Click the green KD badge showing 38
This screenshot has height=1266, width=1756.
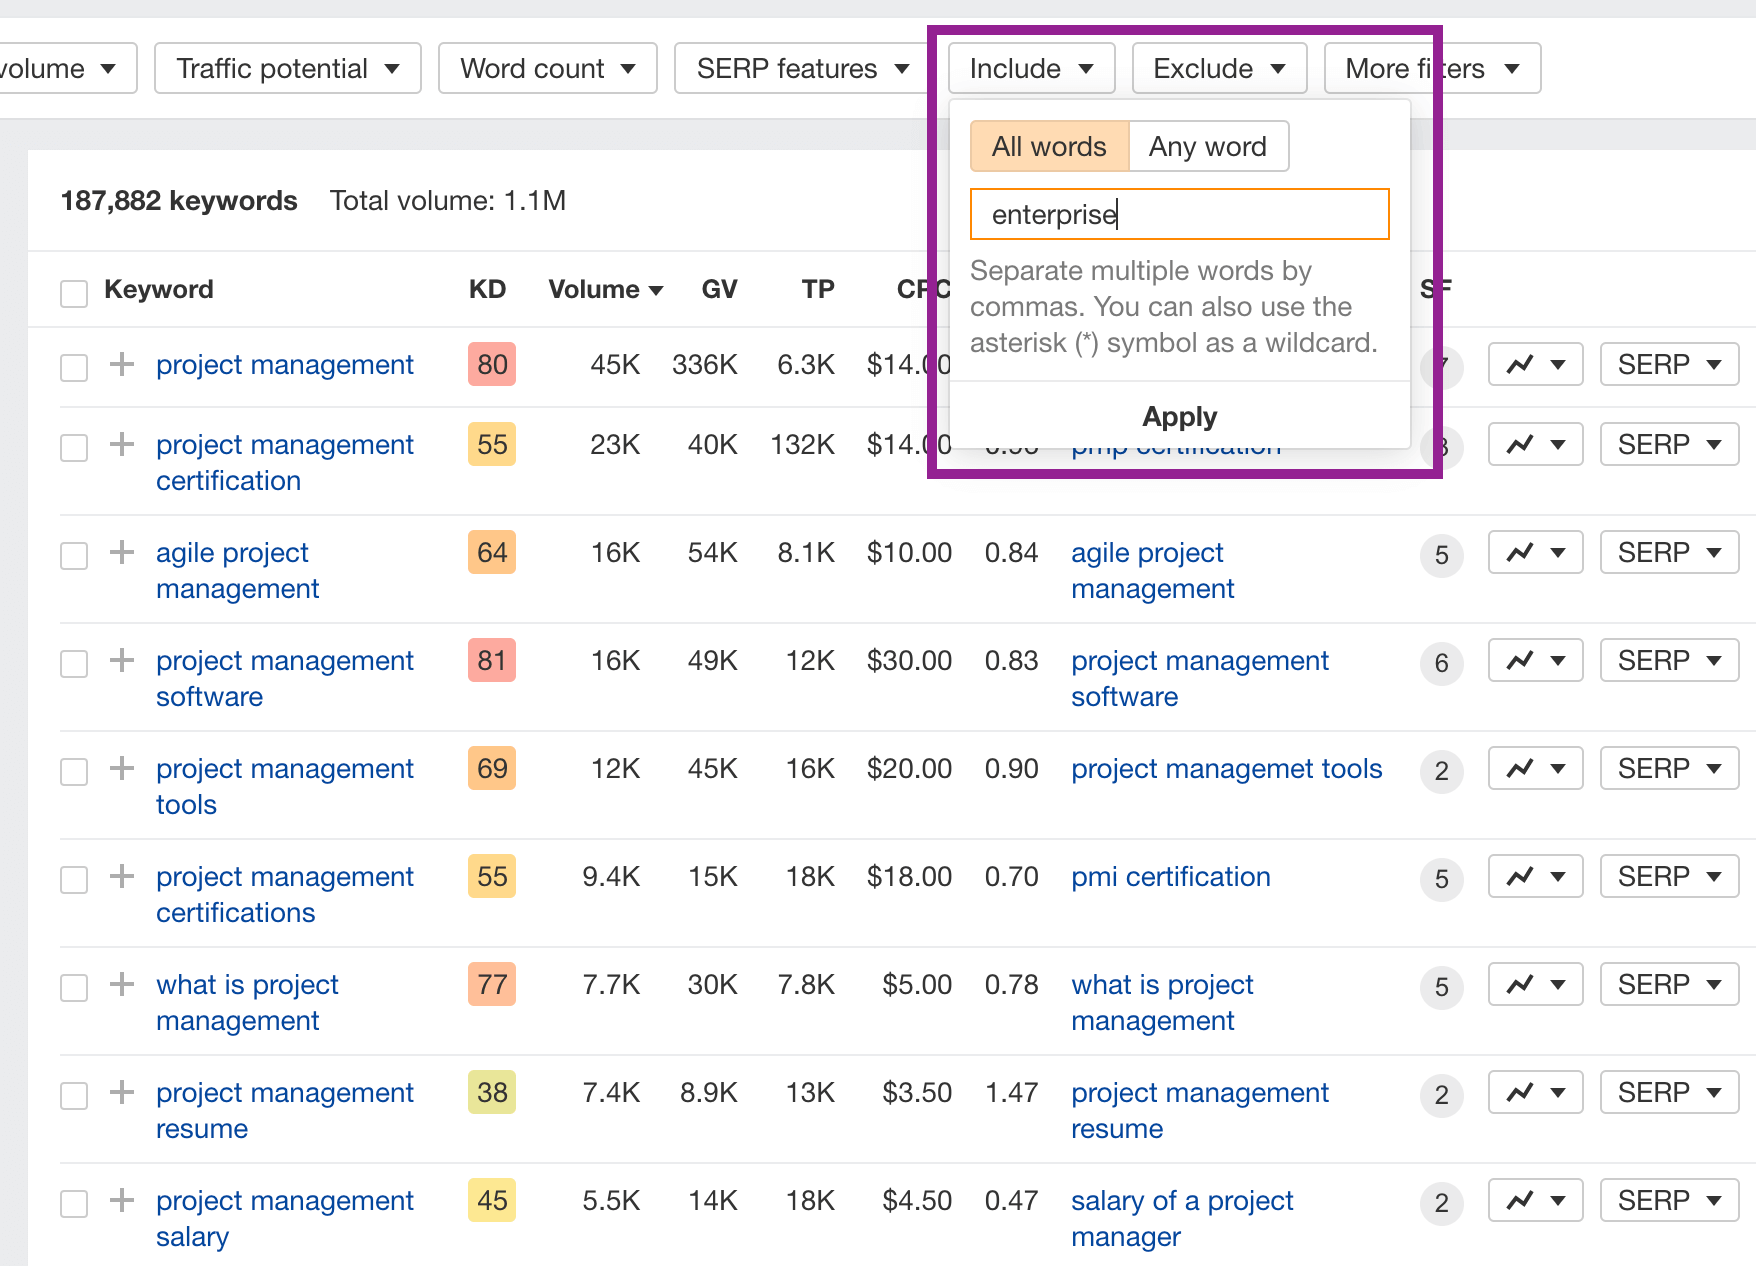(x=490, y=1092)
